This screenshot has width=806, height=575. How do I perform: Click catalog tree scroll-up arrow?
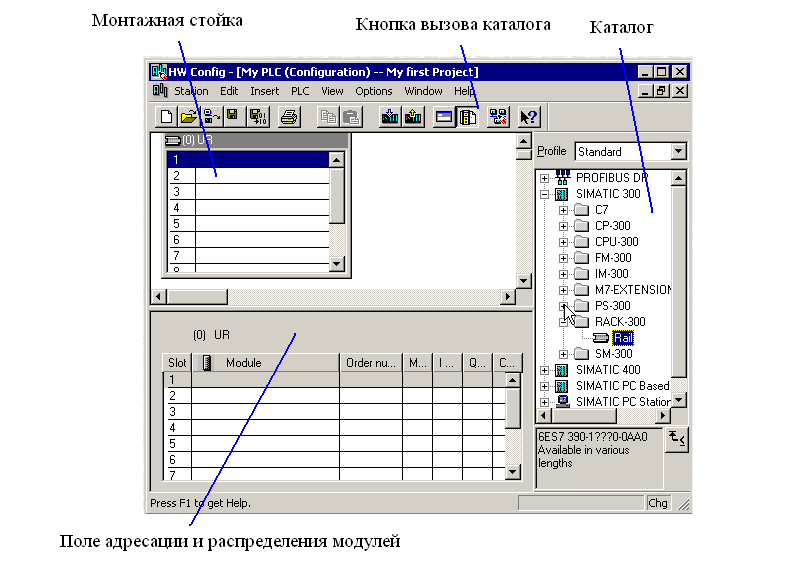click(679, 178)
